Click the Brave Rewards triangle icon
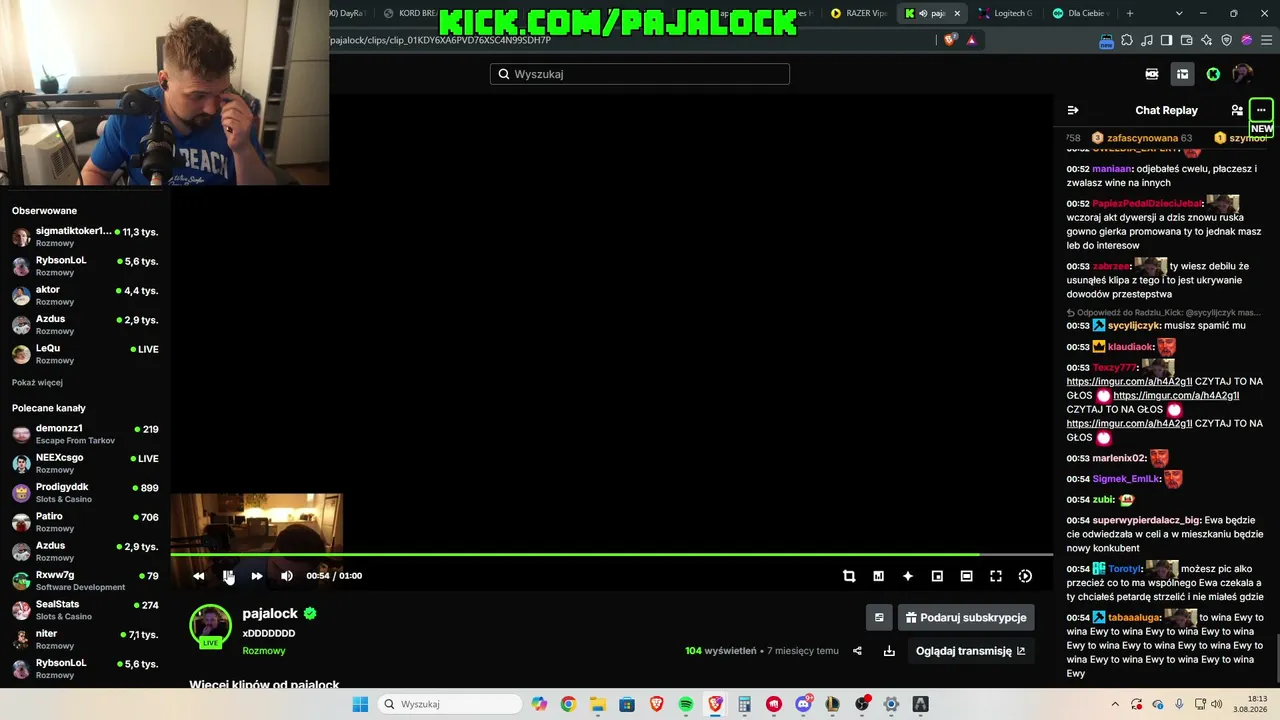 [971, 40]
